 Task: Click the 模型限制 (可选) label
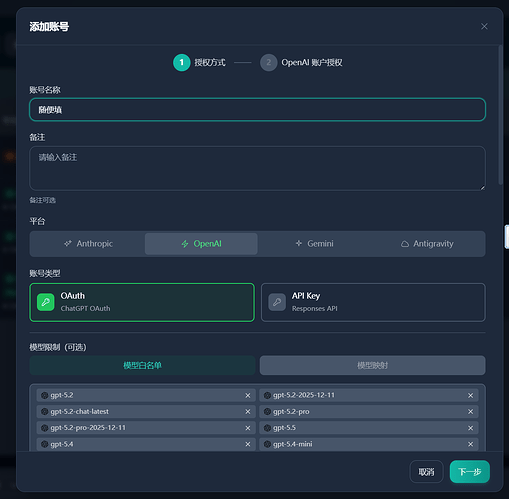(x=58, y=347)
